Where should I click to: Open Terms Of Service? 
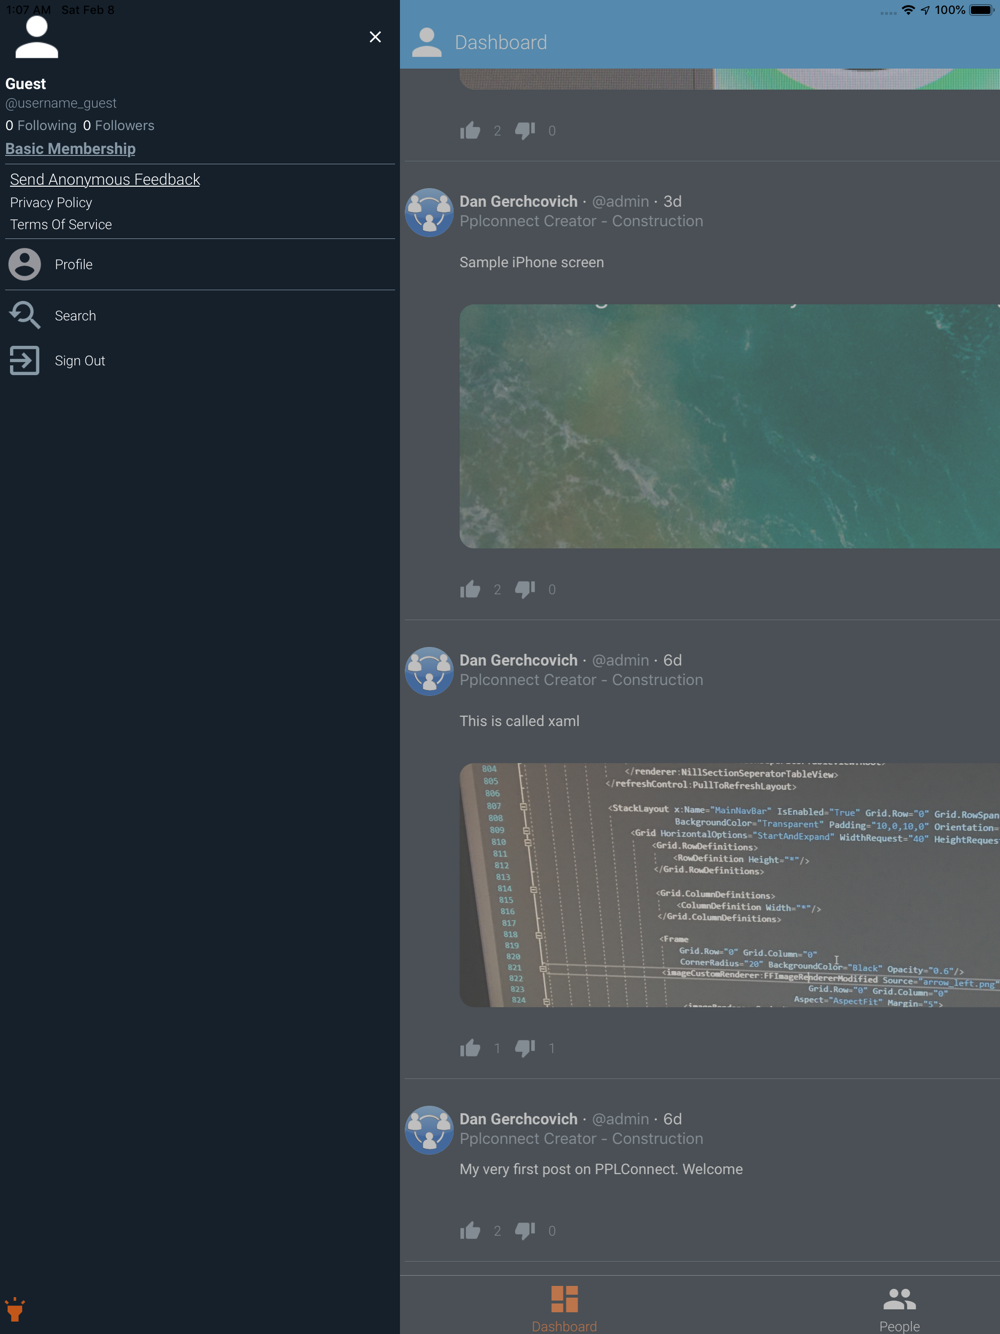(x=61, y=225)
